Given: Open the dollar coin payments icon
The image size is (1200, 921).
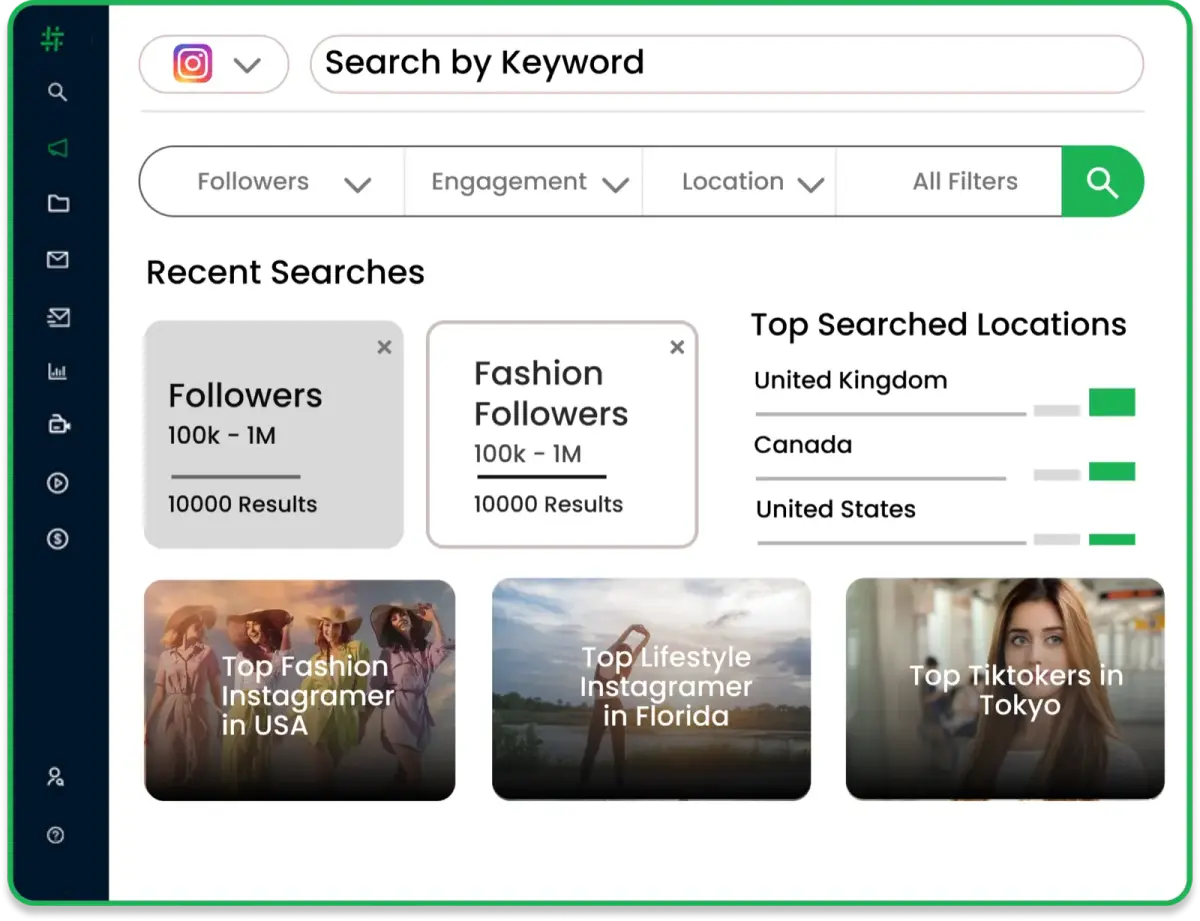Looking at the screenshot, I should 57,539.
